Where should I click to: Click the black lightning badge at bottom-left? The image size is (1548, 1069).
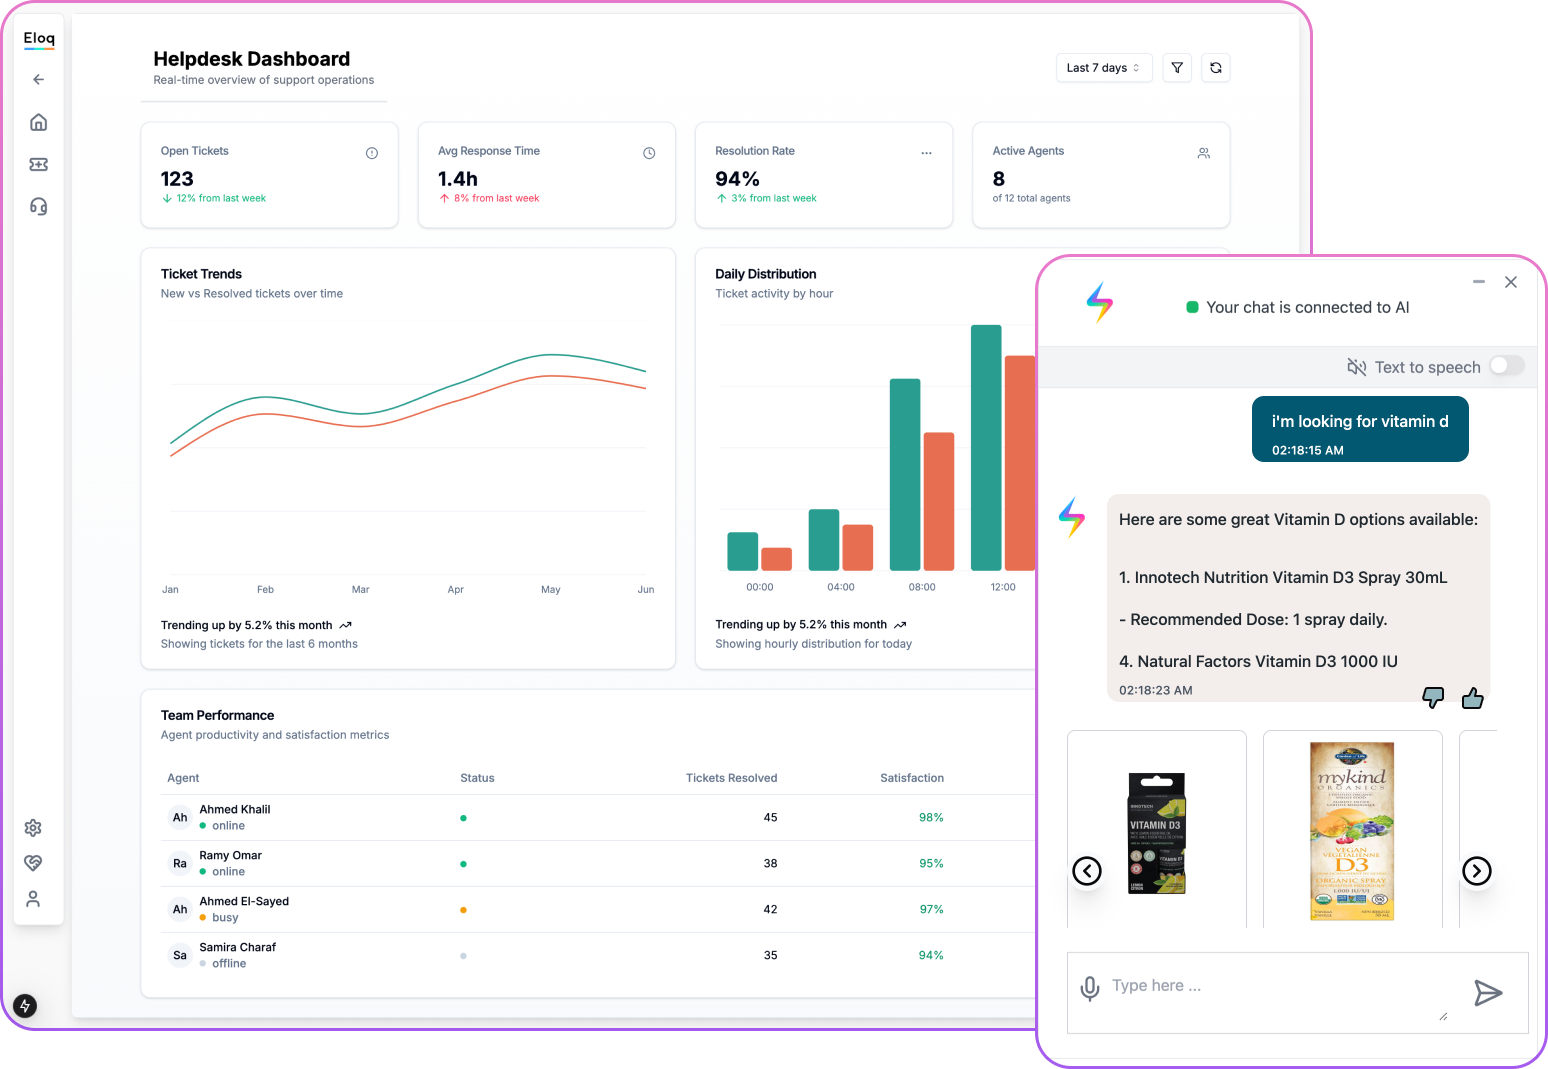click(x=25, y=1006)
